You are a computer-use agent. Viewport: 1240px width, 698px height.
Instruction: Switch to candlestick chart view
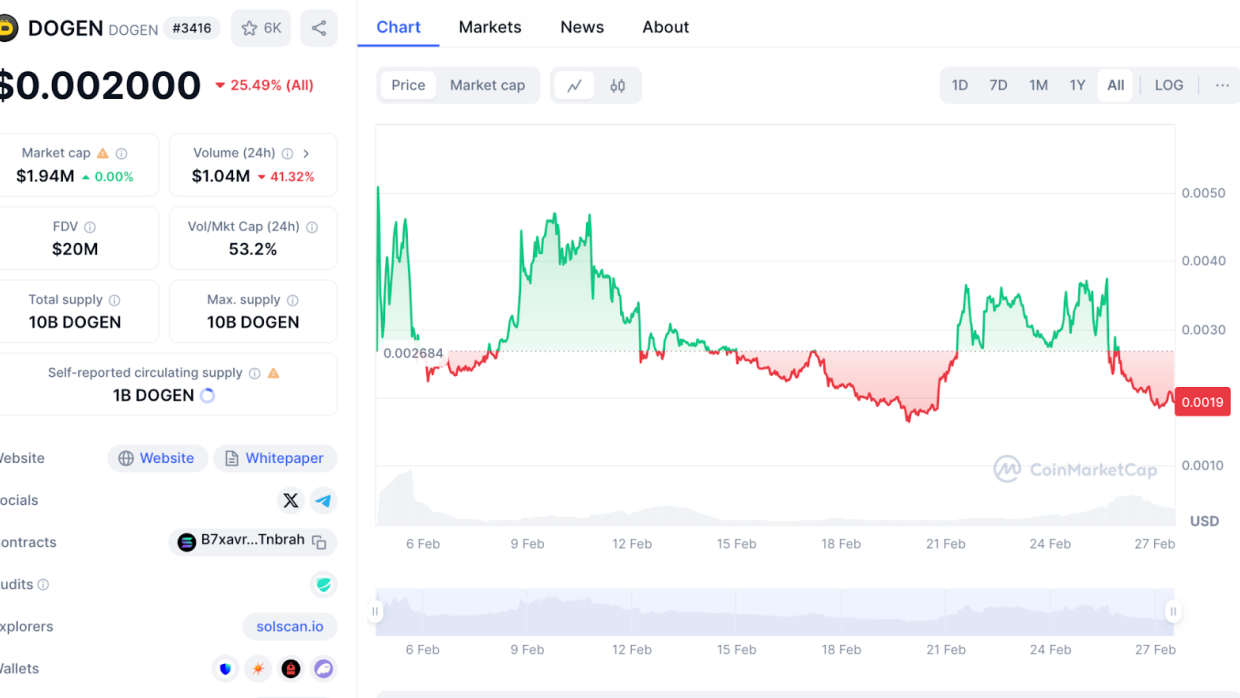(x=617, y=85)
